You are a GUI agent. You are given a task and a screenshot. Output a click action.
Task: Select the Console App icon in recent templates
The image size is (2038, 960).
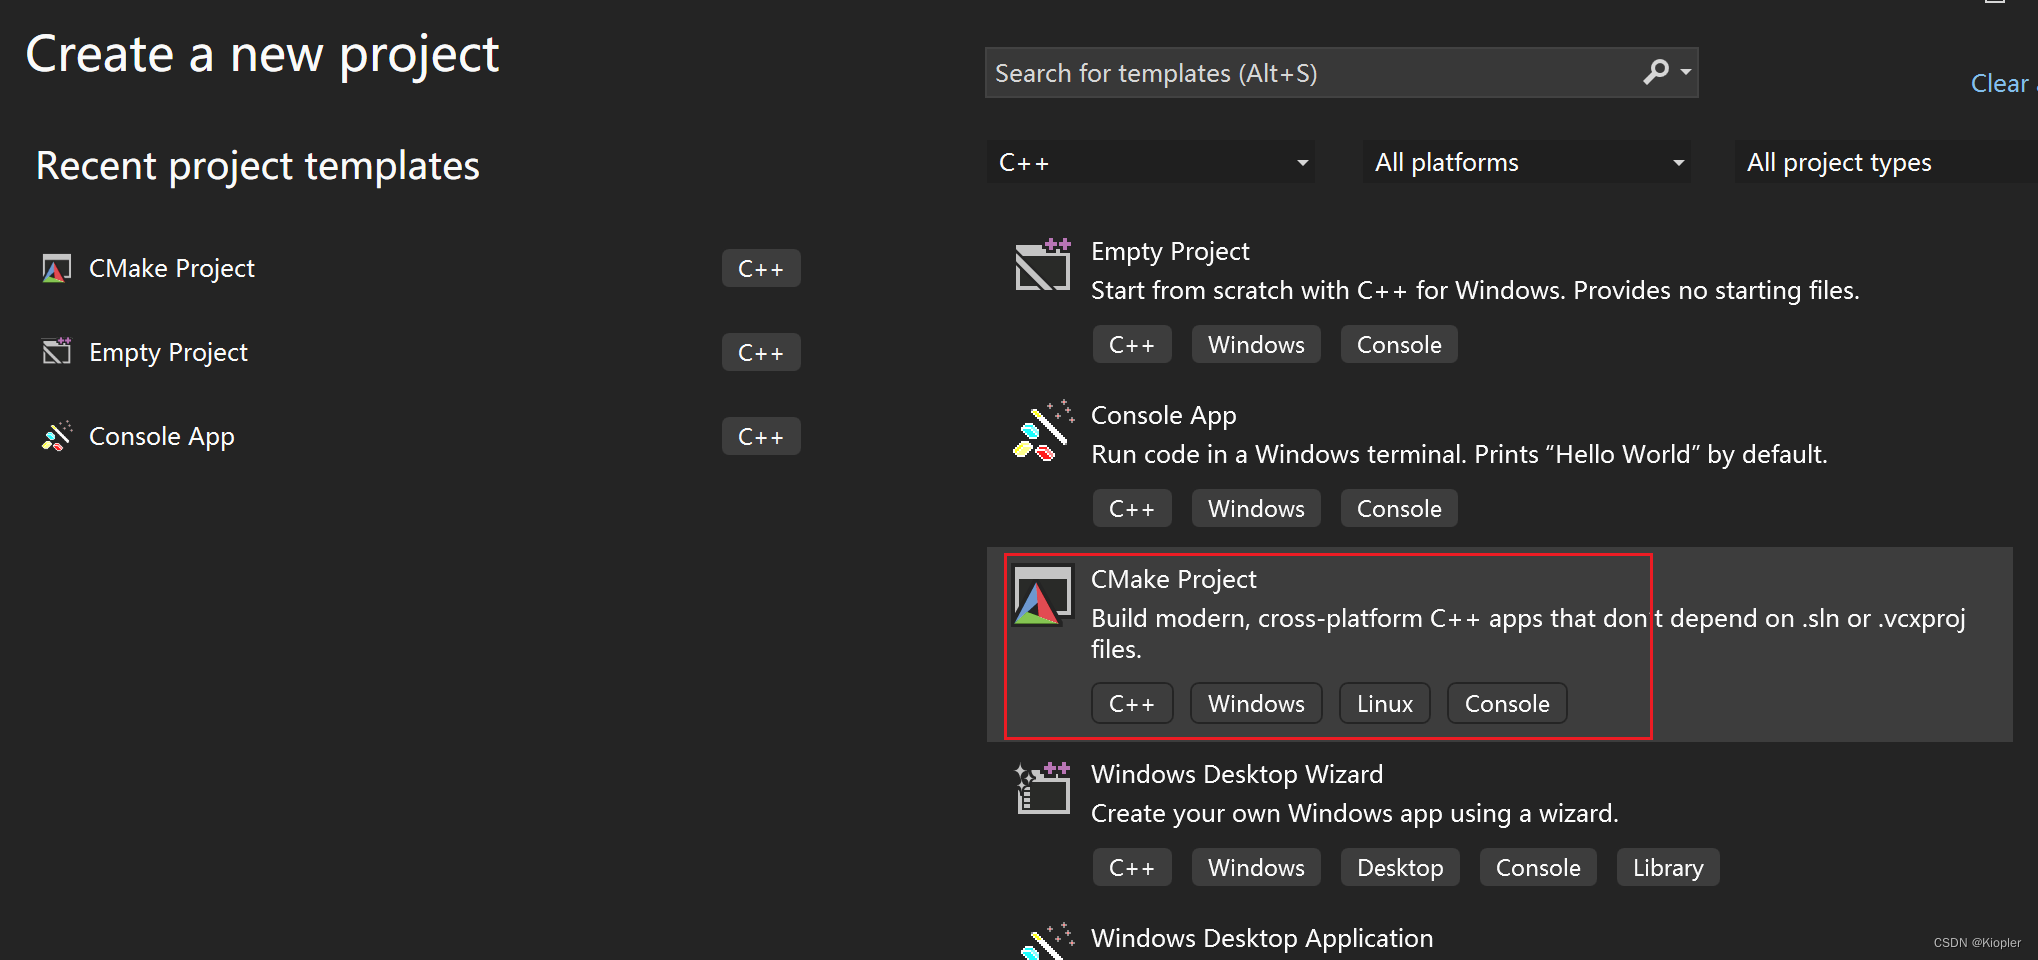pos(56,436)
